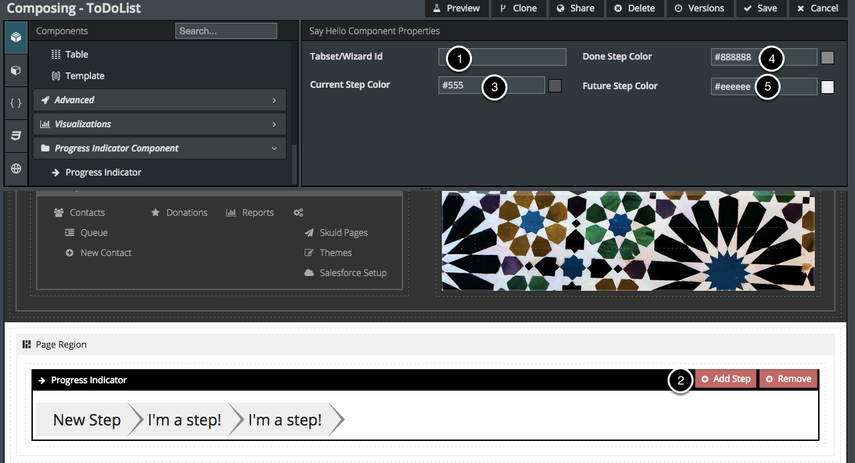This screenshot has height=463, width=855.
Task: Open the Components cube tab in sidebar
Action: pos(15,38)
